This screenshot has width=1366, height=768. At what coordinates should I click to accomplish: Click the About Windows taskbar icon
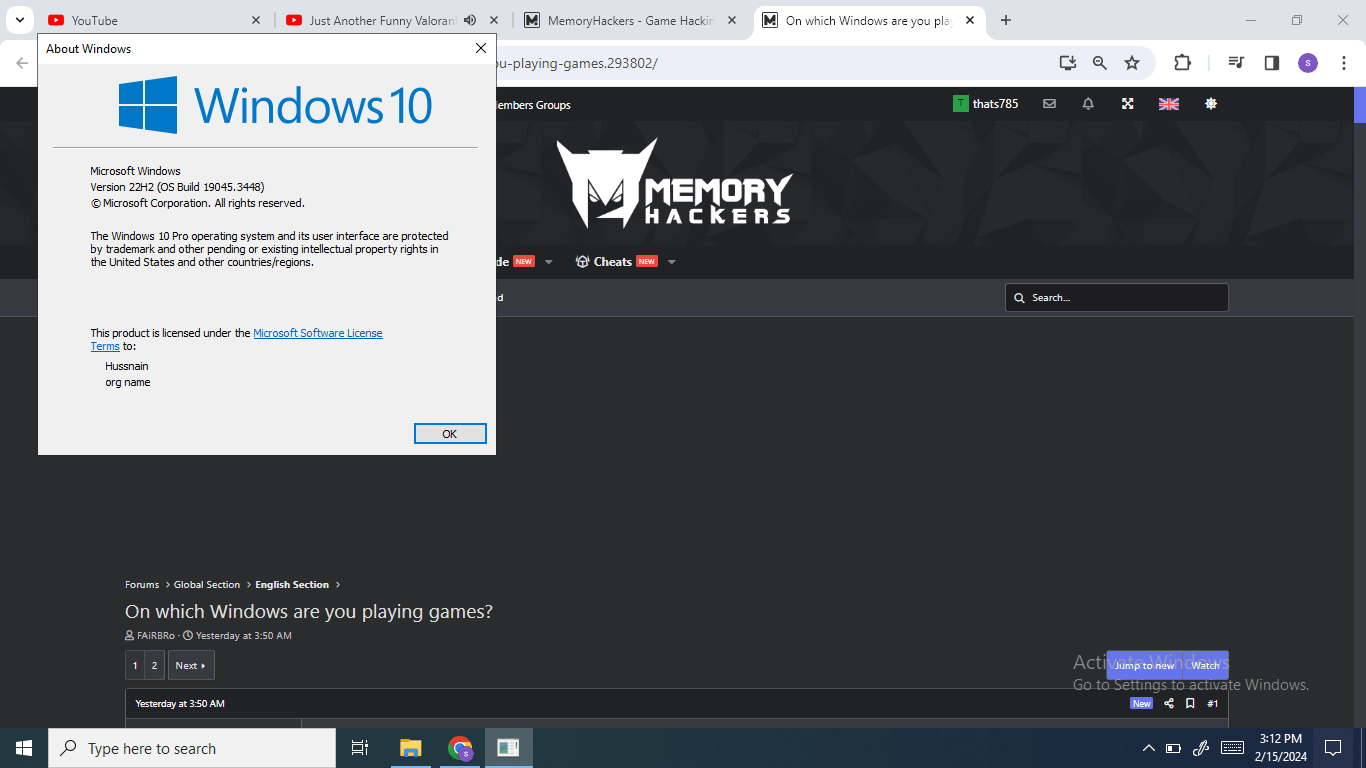(509, 748)
